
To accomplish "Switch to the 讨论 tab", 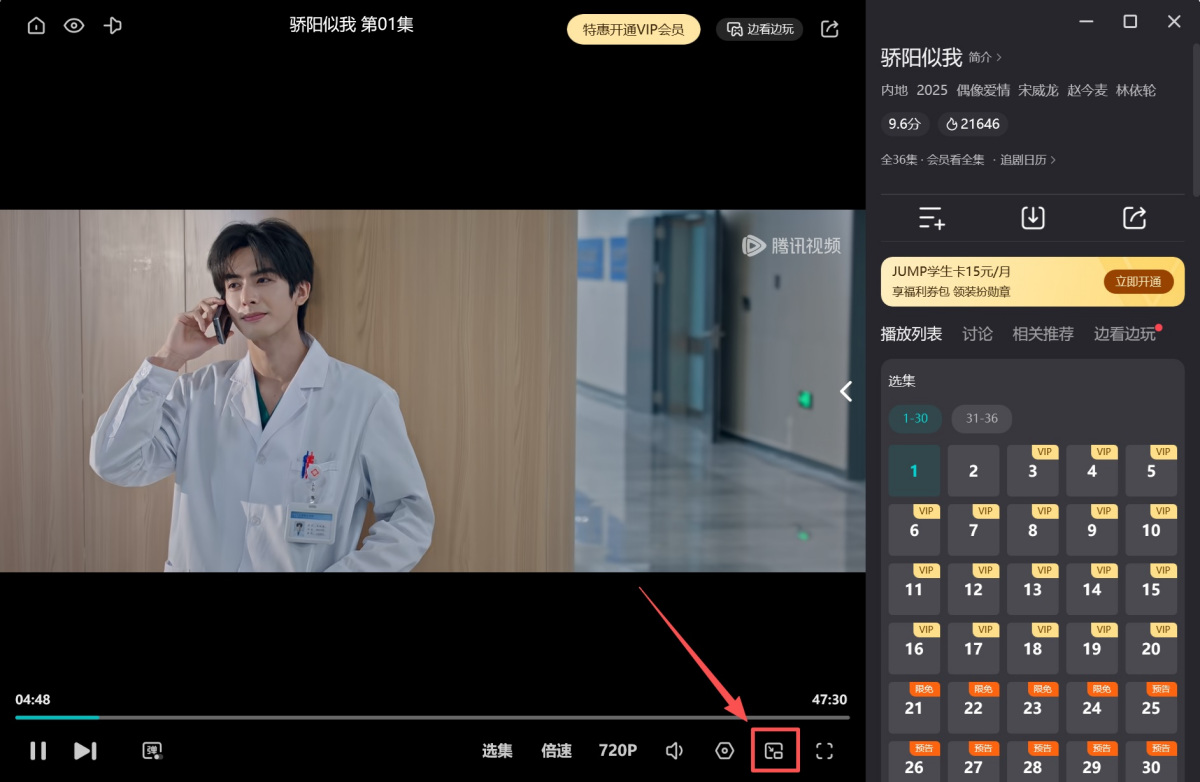I will pos(977,334).
